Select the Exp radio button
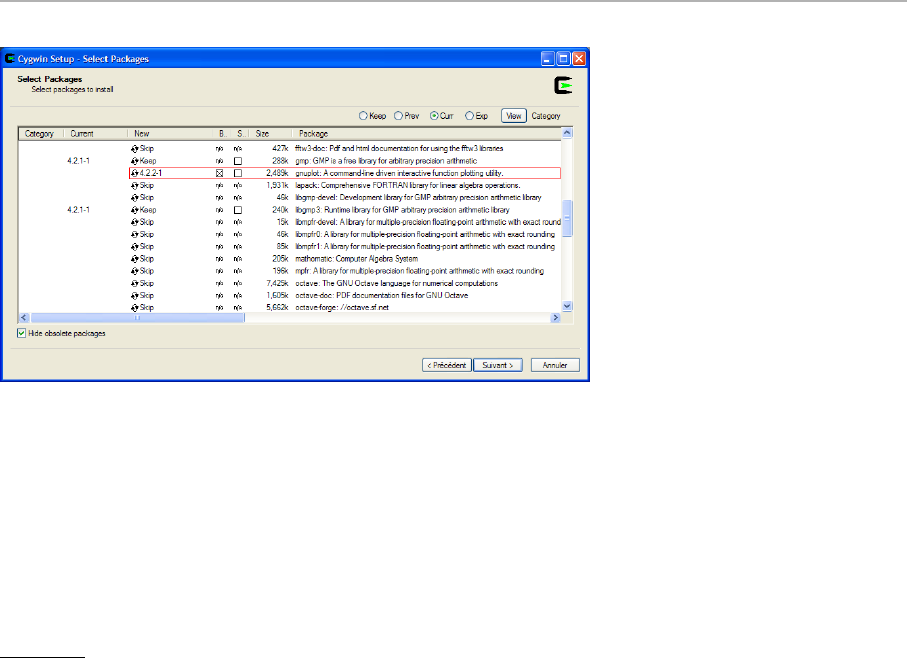907x658 pixels. coord(469,116)
